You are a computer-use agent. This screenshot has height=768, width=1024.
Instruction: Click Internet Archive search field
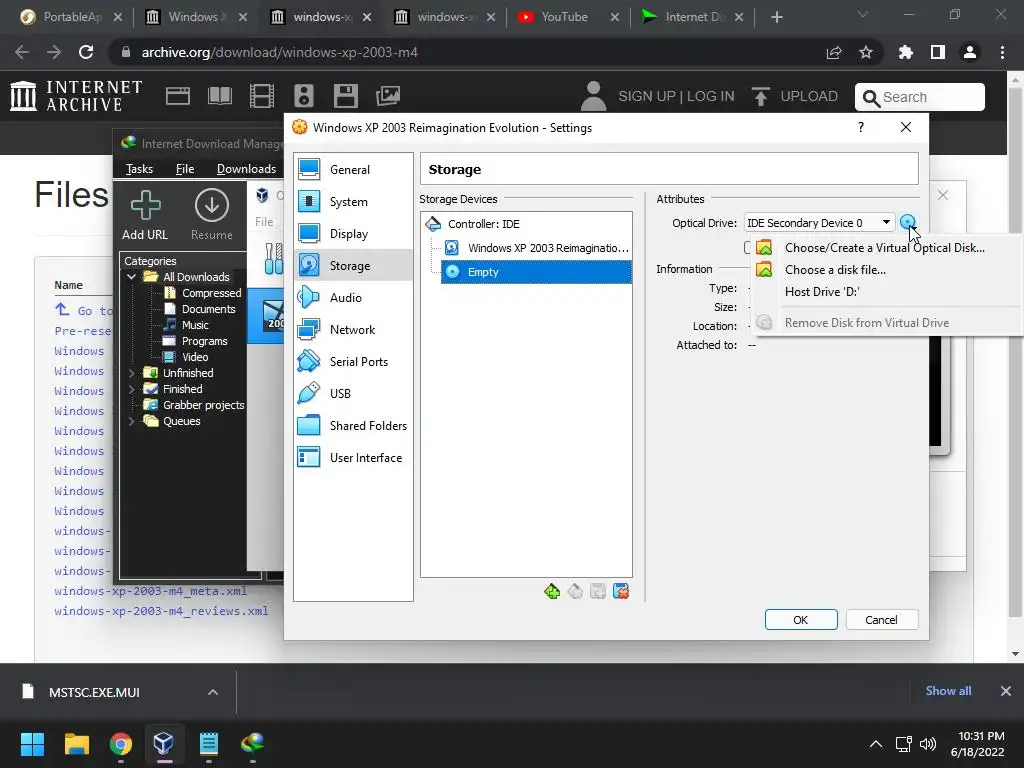920,97
